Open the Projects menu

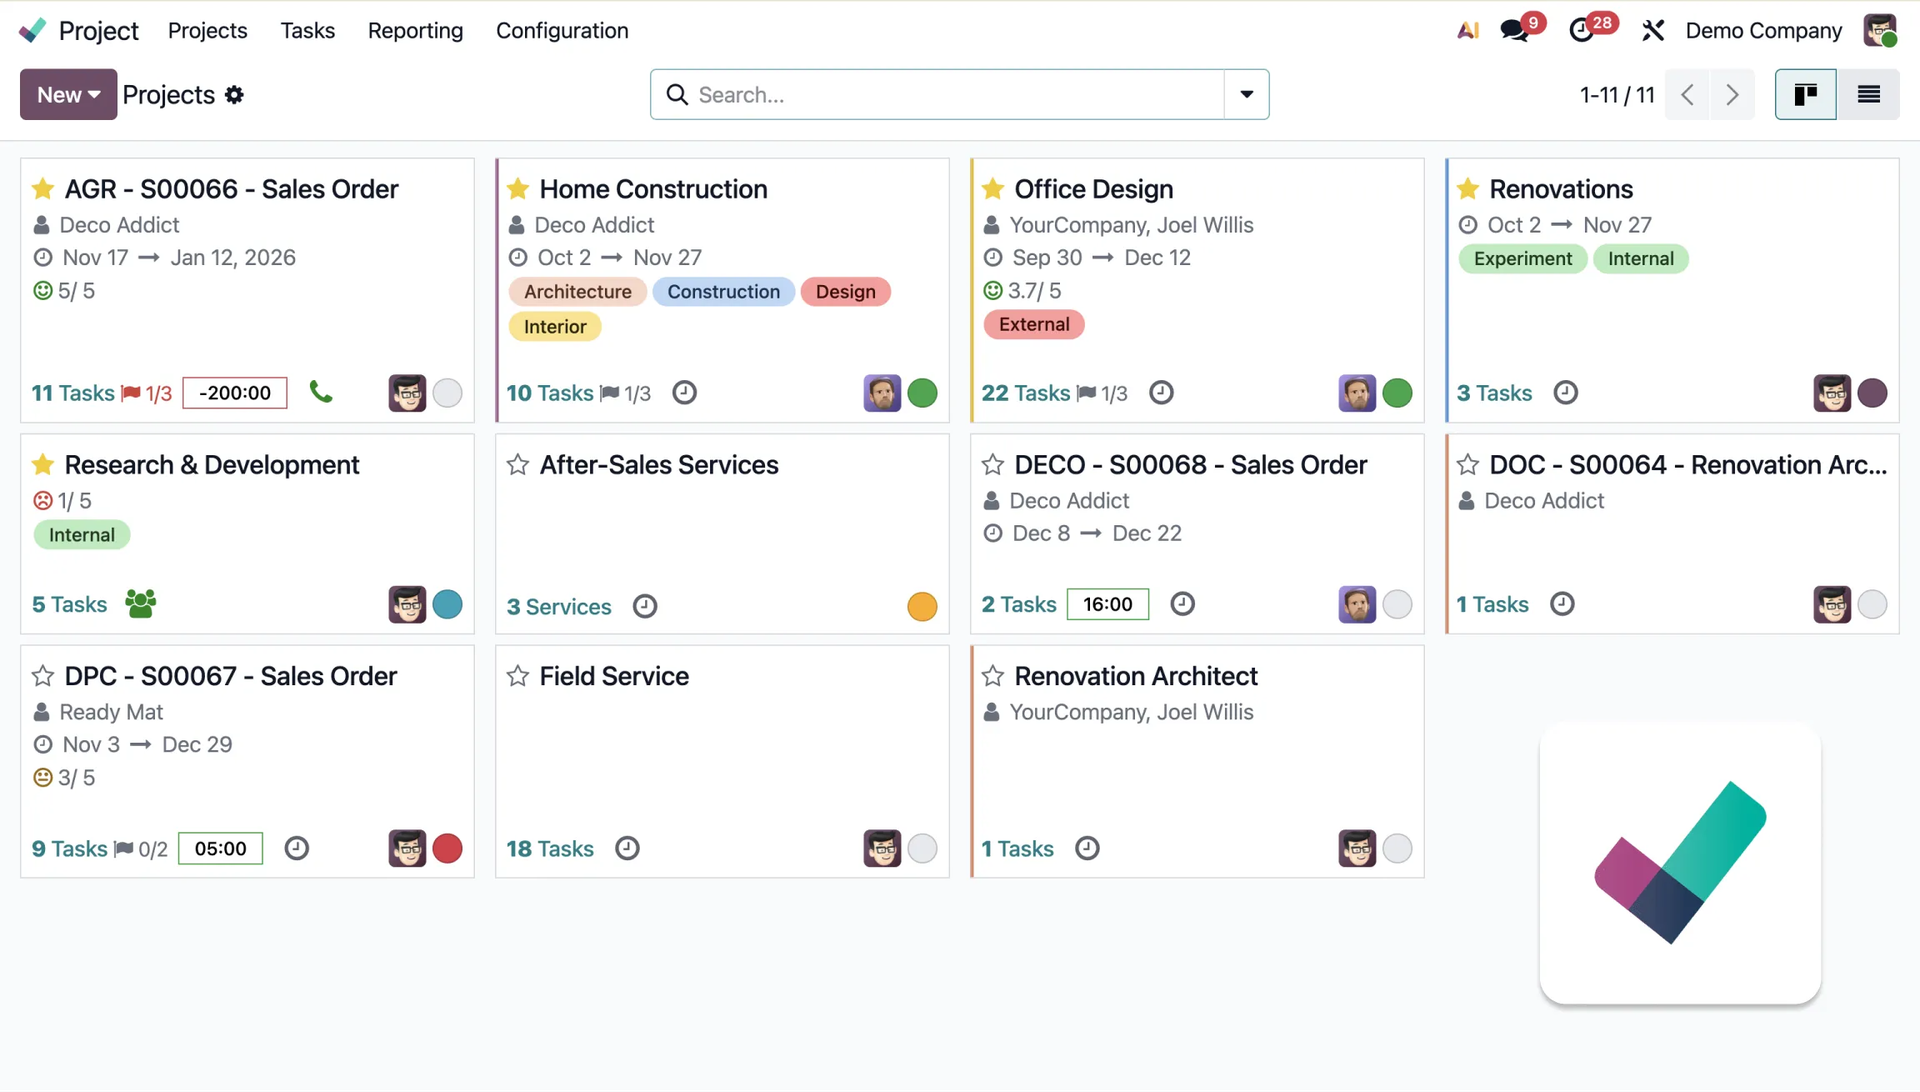tap(207, 30)
